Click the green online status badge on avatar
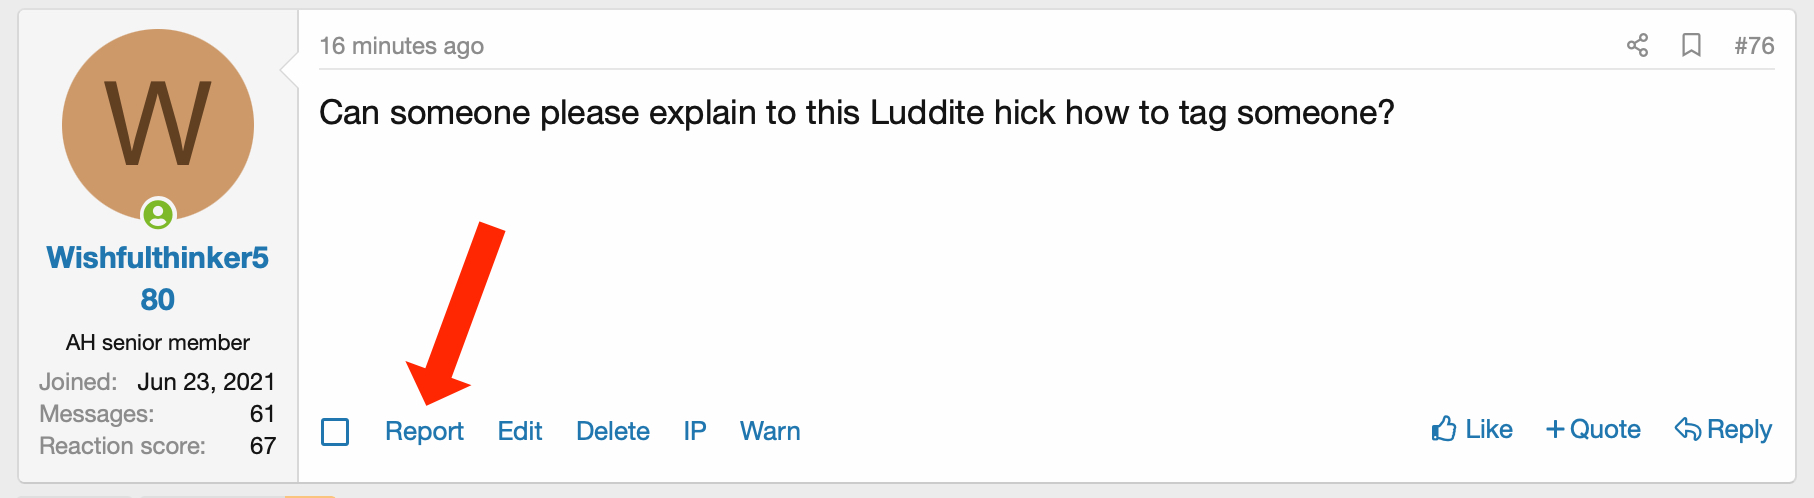Image resolution: width=1814 pixels, height=498 pixels. (158, 214)
